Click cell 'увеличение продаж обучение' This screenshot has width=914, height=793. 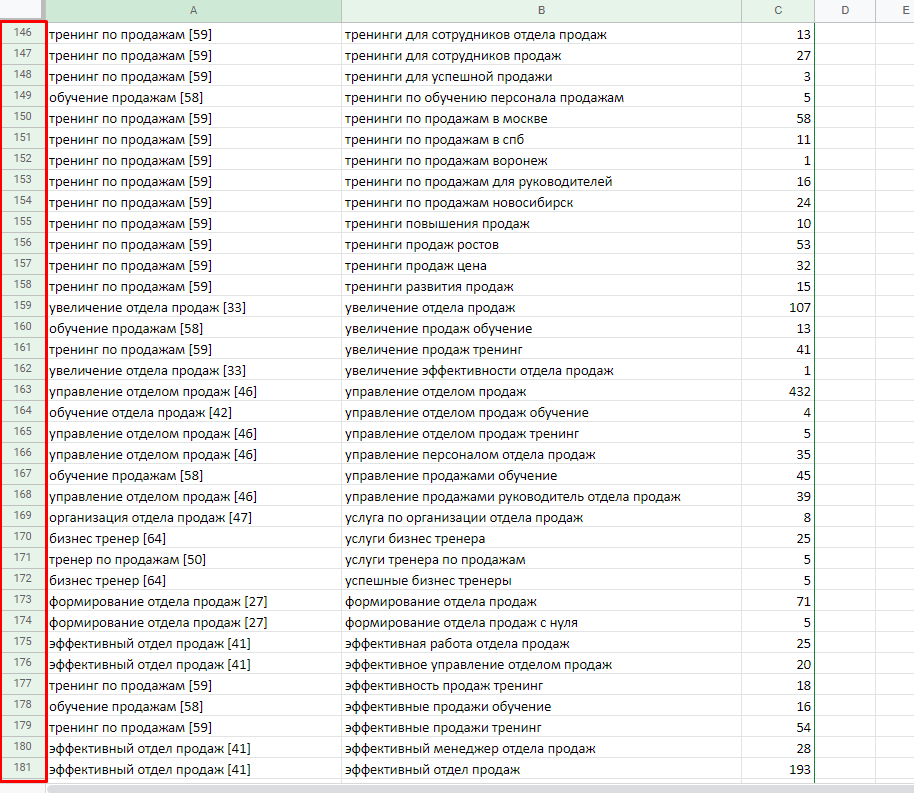[x=541, y=329]
